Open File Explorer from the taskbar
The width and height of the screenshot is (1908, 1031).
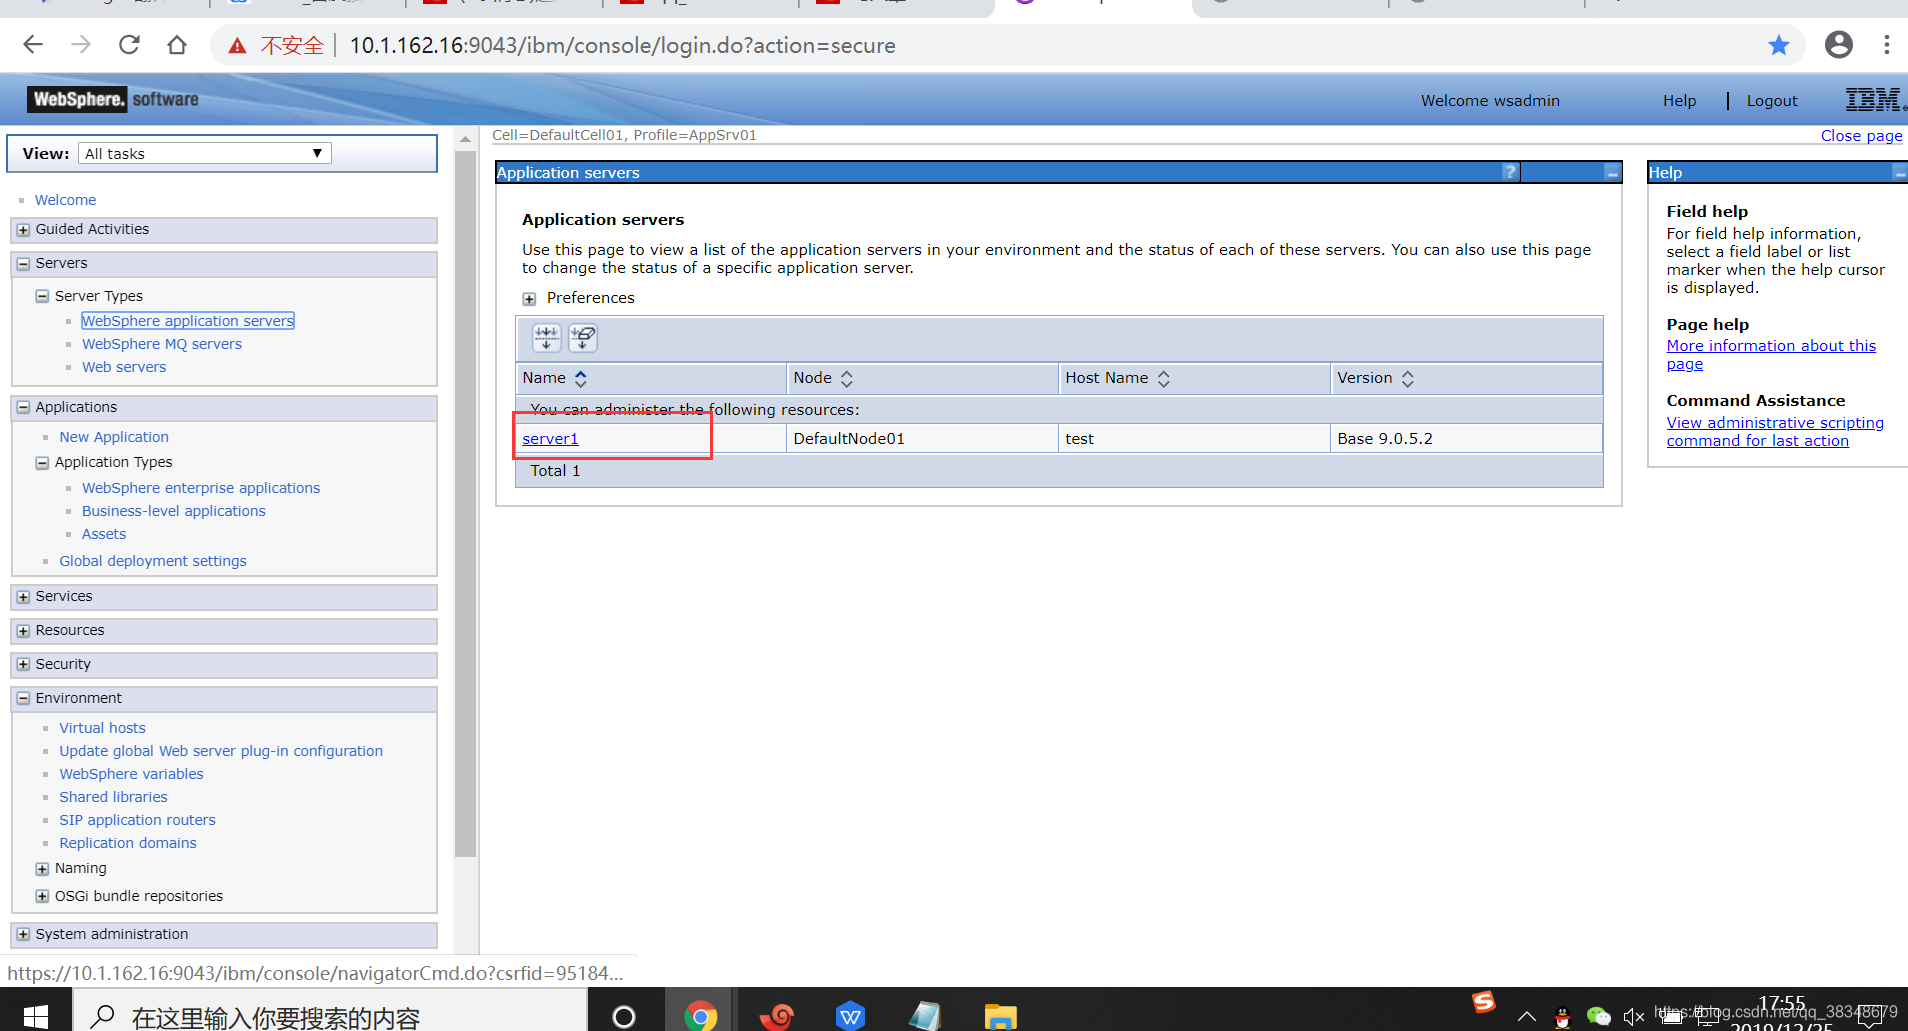pos(1000,1016)
